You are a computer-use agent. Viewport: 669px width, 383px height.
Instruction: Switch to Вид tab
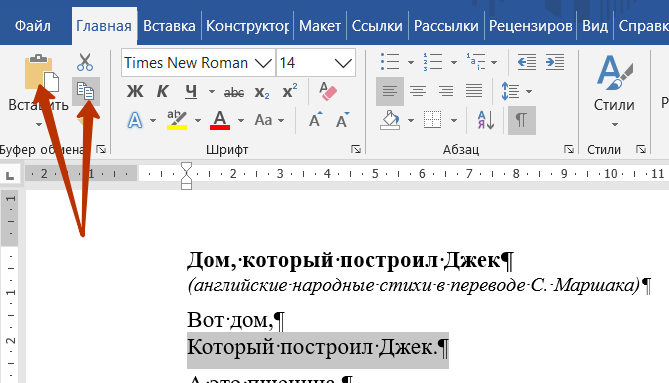[x=595, y=26]
